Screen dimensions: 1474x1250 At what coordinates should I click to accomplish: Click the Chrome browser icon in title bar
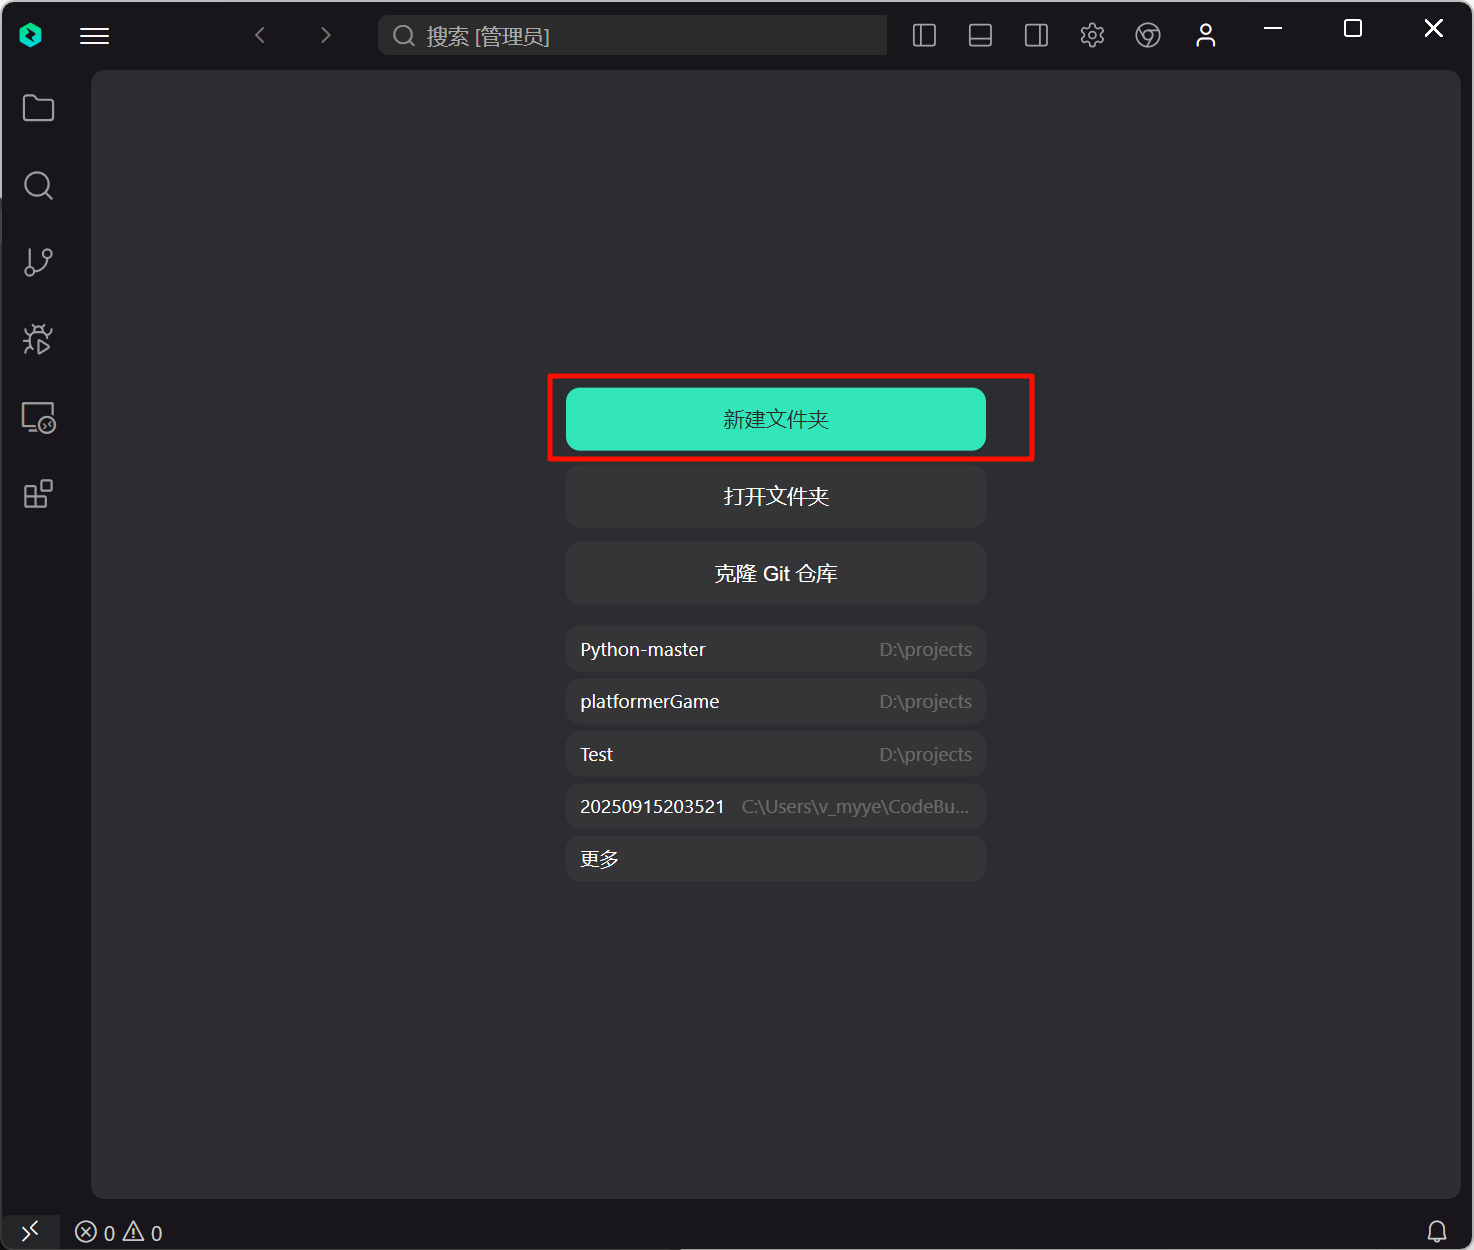[1148, 36]
